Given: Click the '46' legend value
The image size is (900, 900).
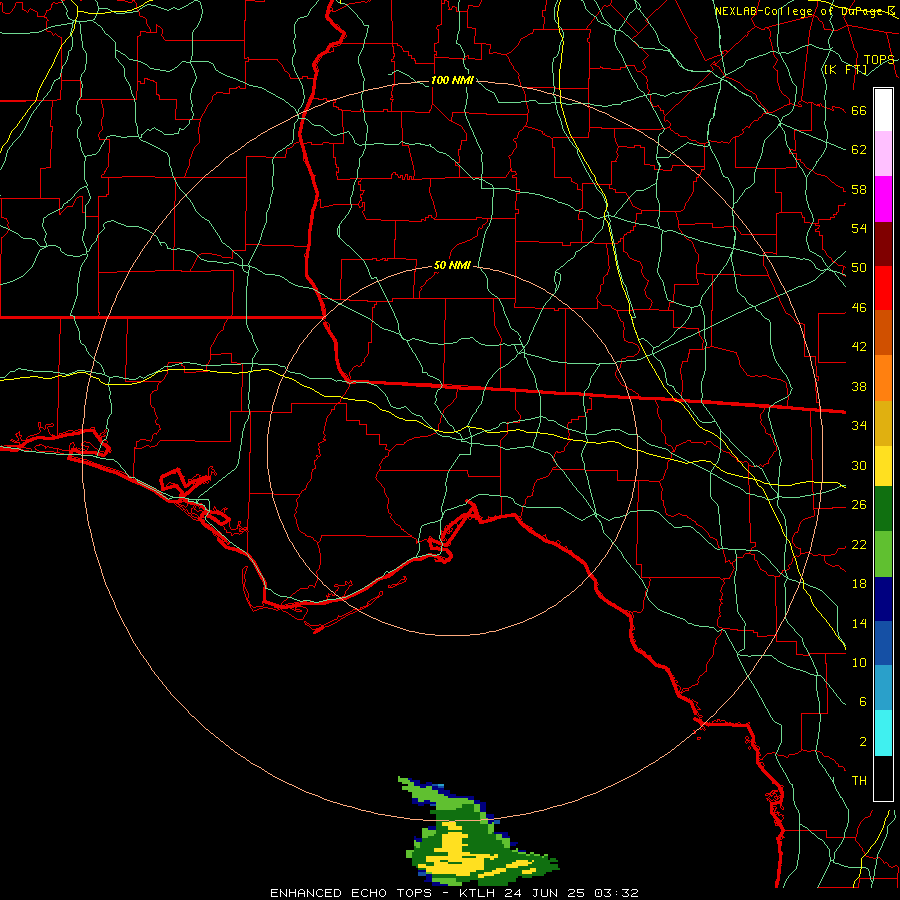Looking at the screenshot, I should [859, 308].
